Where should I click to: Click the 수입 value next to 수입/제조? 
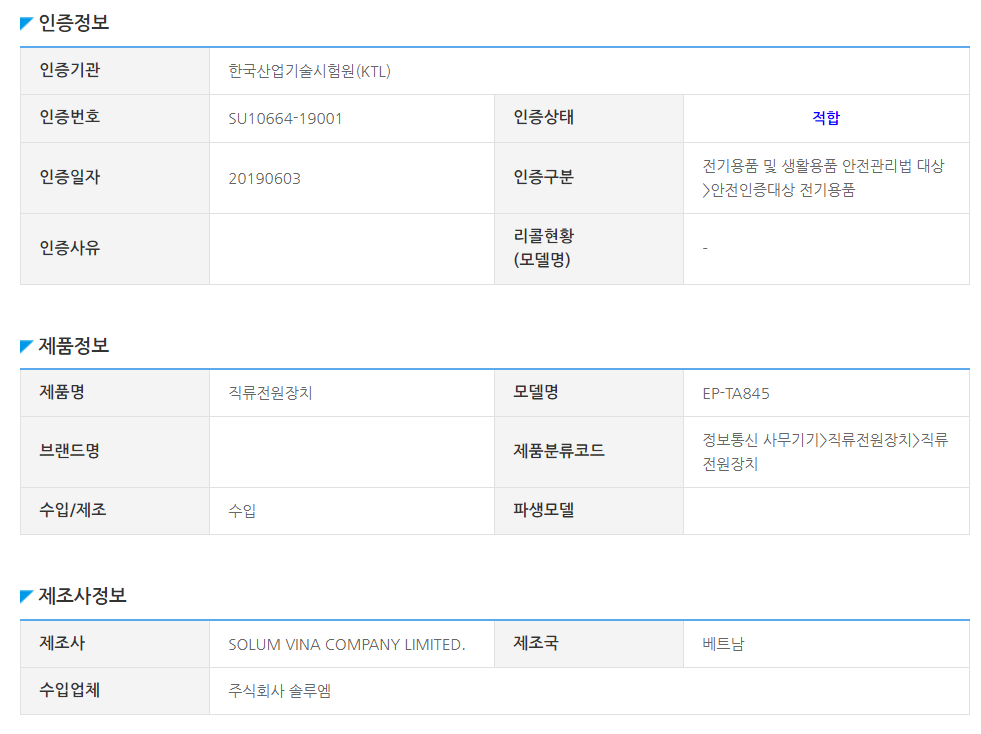point(242,511)
